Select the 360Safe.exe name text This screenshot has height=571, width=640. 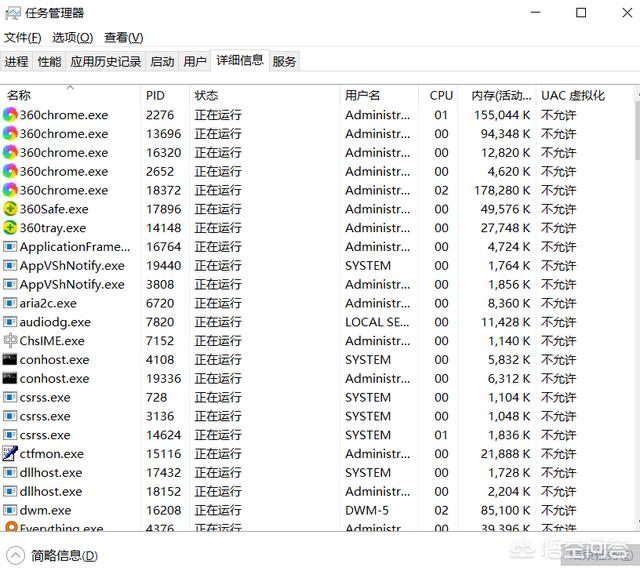click(x=54, y=209)
